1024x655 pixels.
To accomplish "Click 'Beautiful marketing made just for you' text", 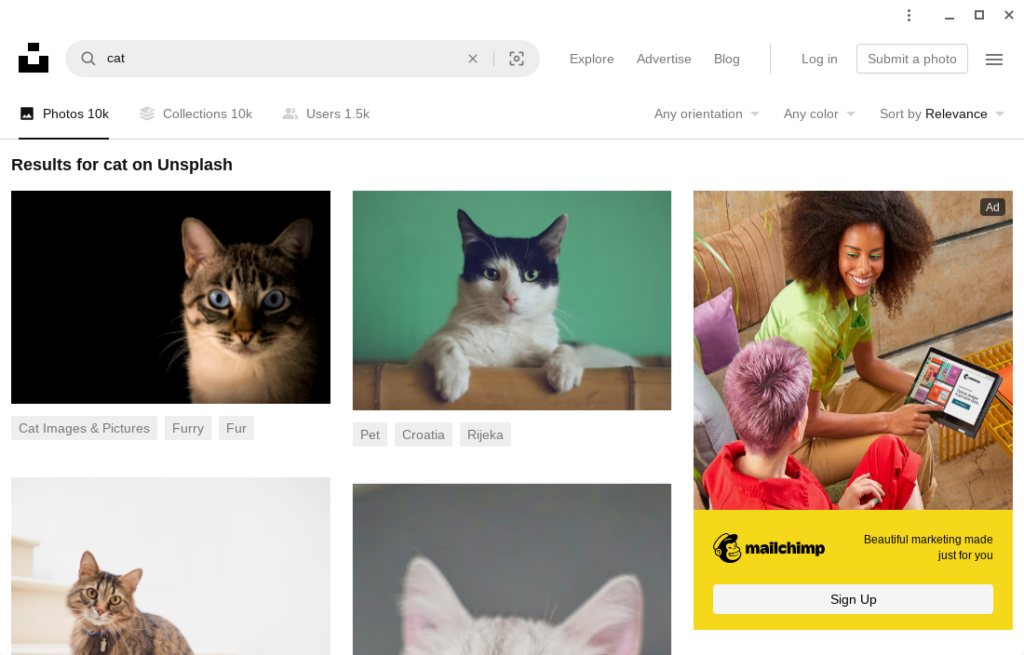I will 928,547.
